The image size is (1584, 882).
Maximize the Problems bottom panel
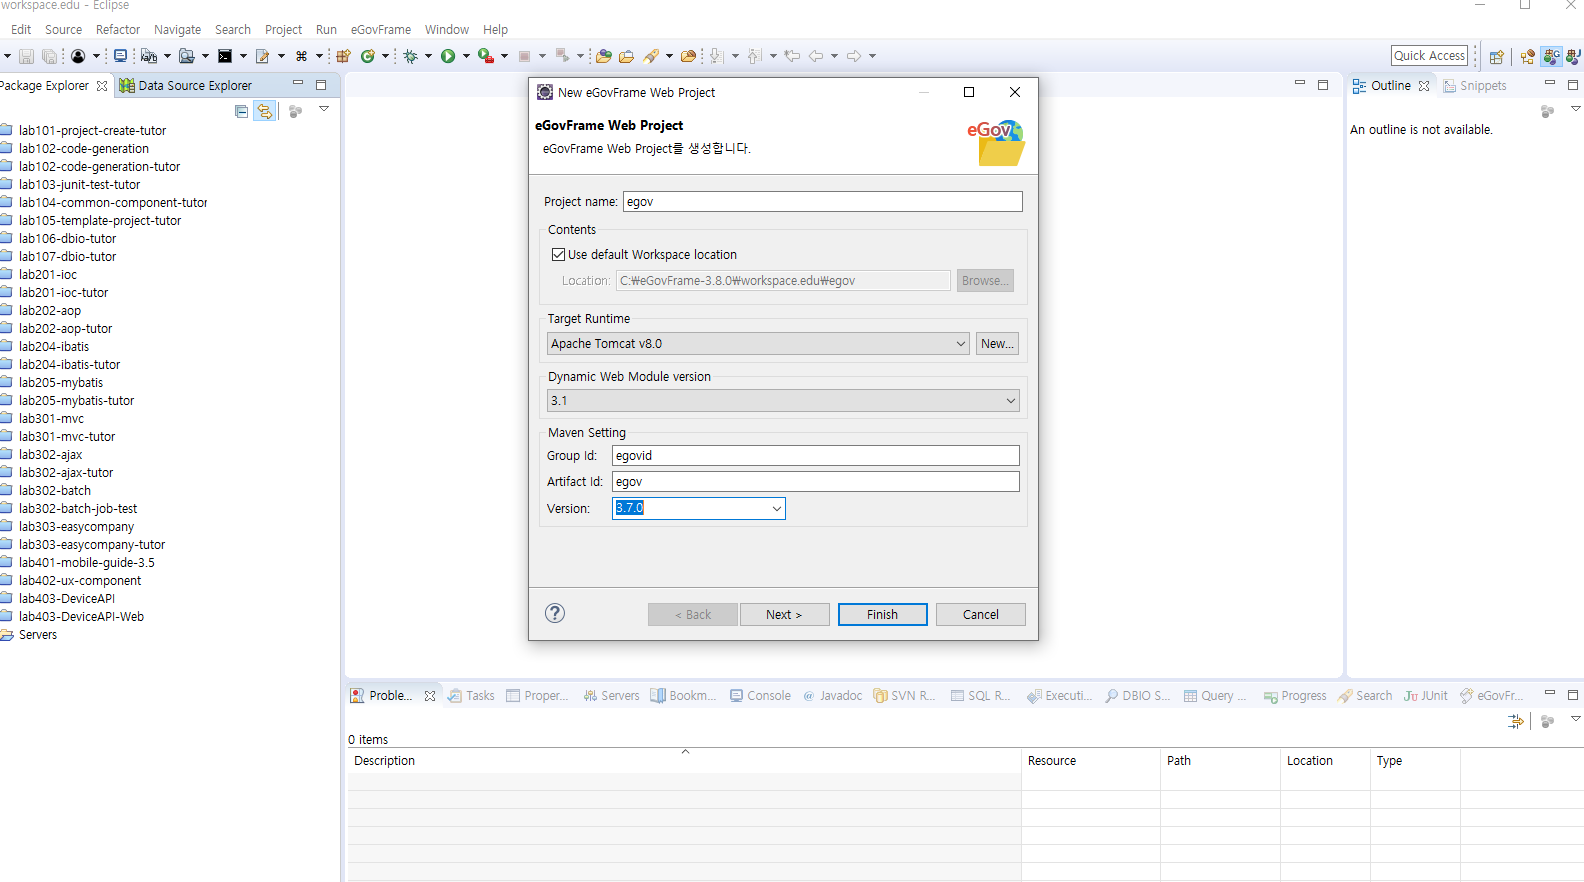(1573, 694)
